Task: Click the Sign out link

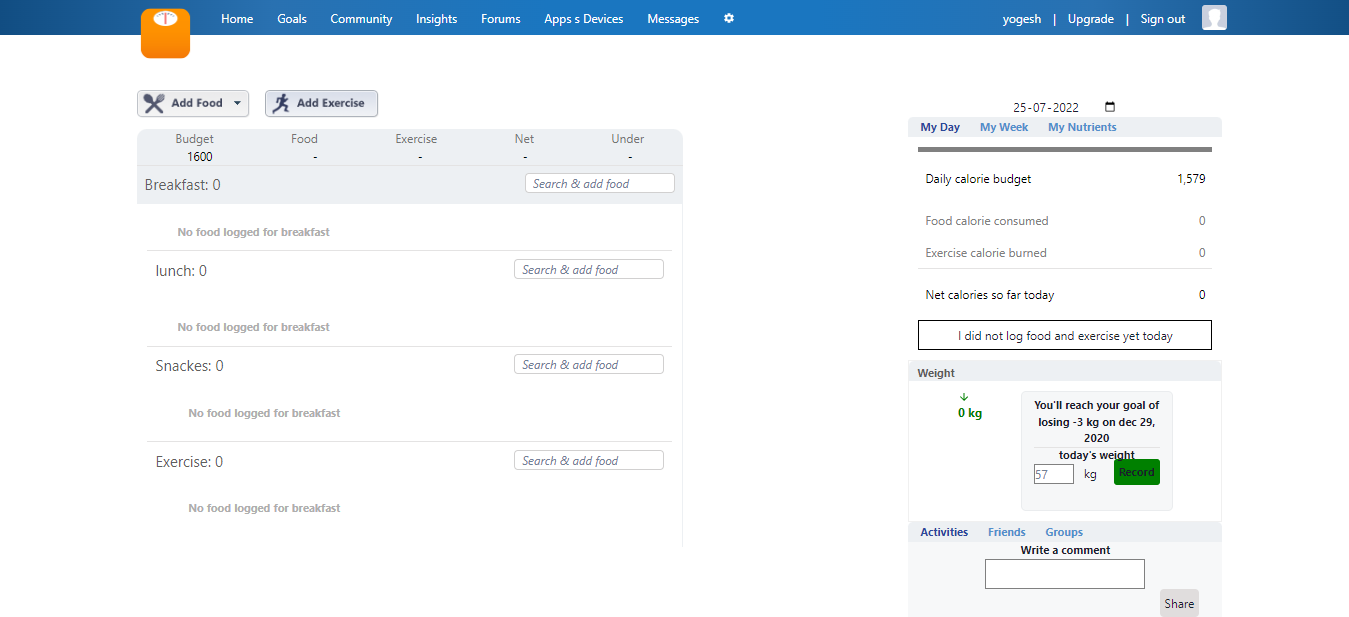Action: [1162, 19]
